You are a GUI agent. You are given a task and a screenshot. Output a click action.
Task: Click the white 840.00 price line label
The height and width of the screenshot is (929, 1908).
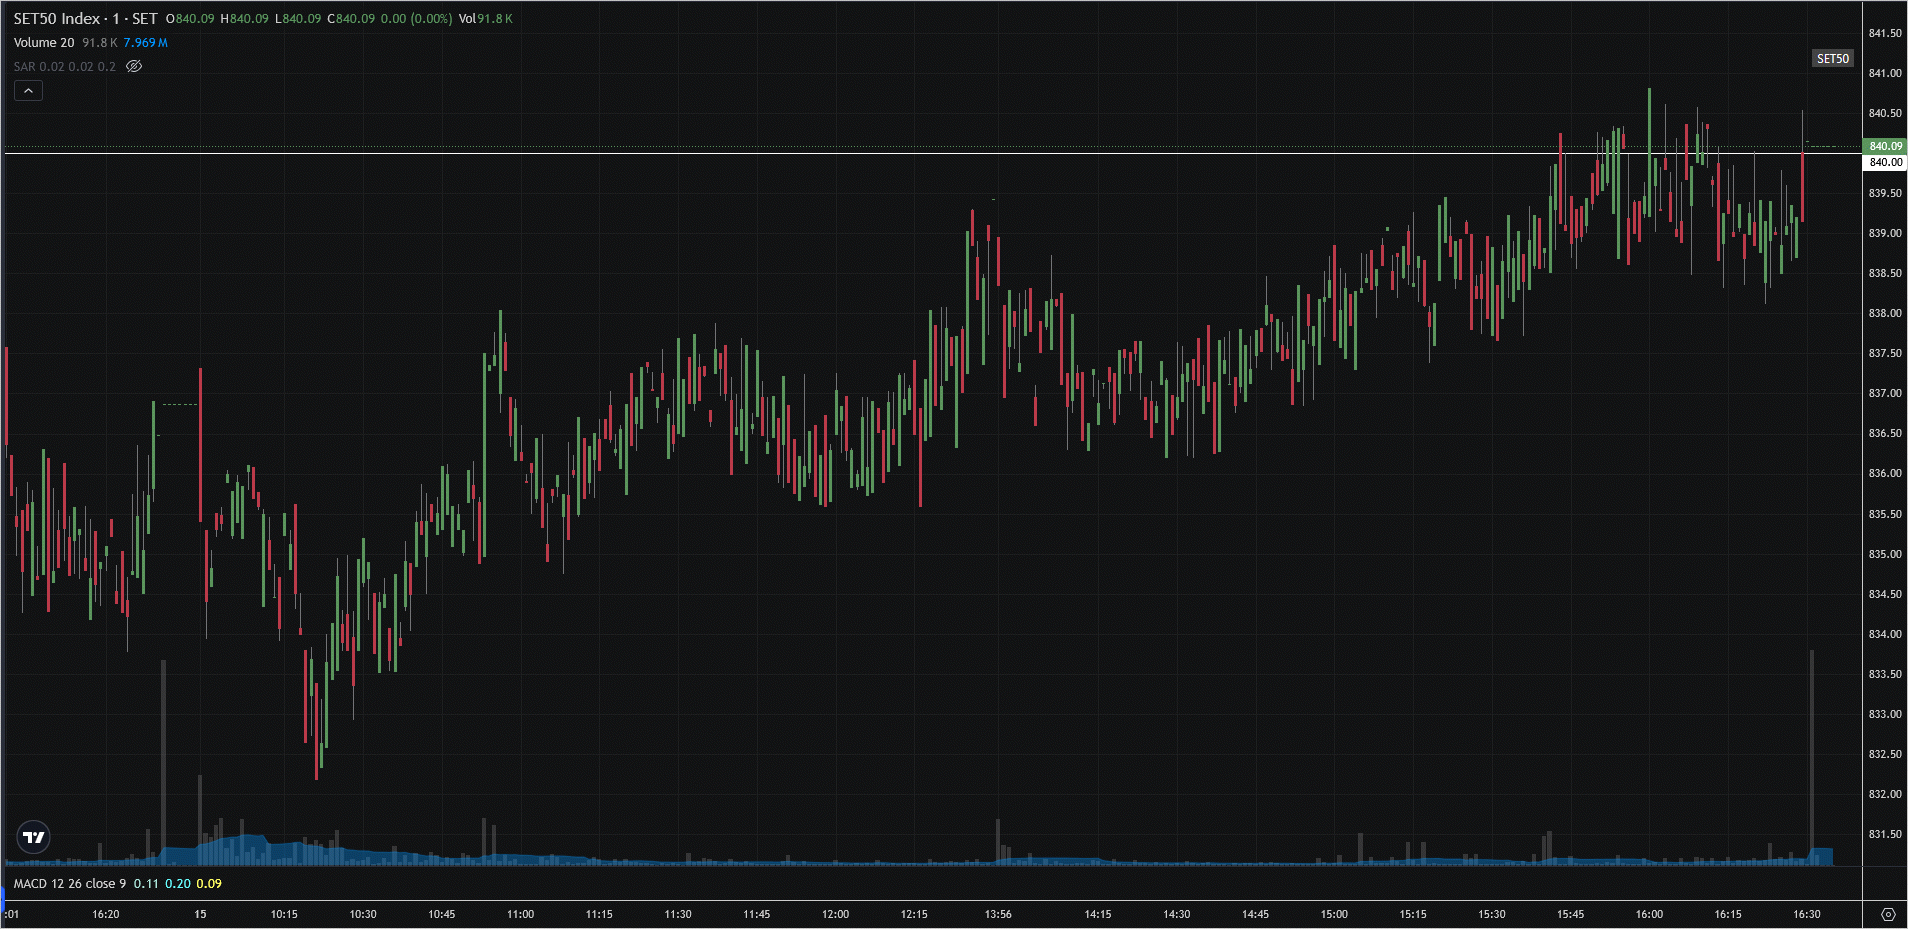(1885, 162)
